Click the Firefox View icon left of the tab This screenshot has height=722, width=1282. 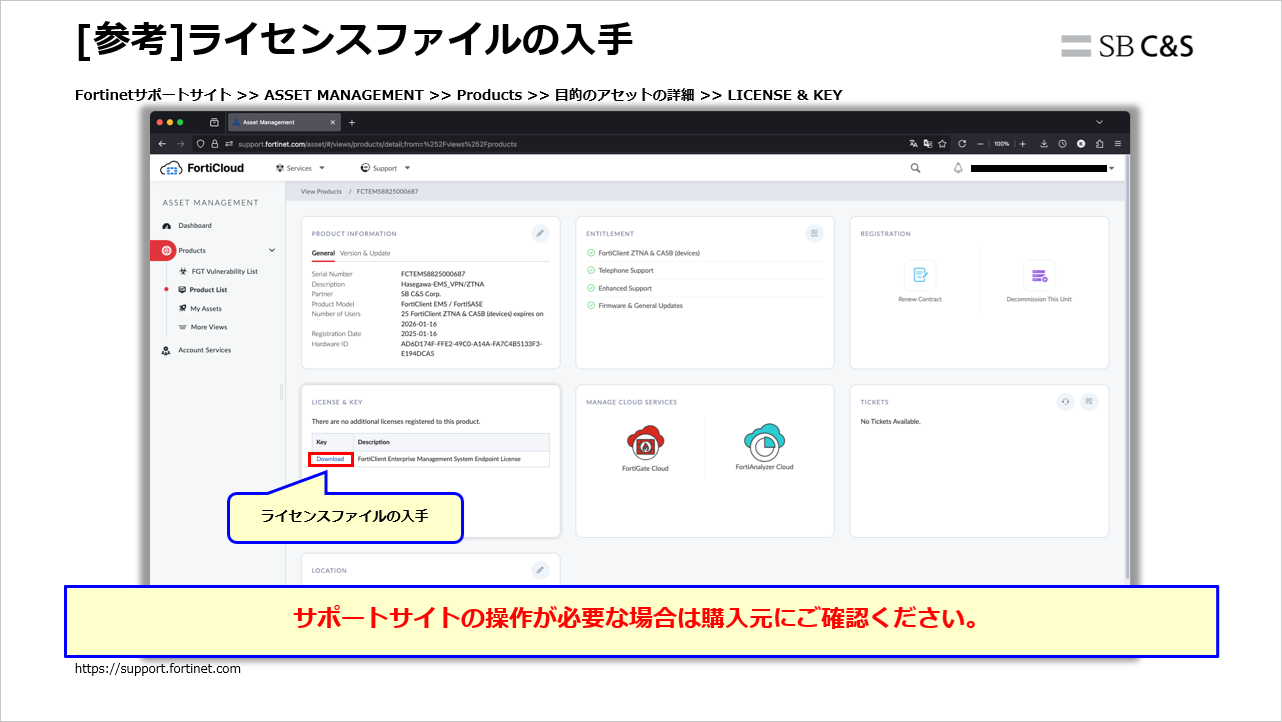coord(214,122)
